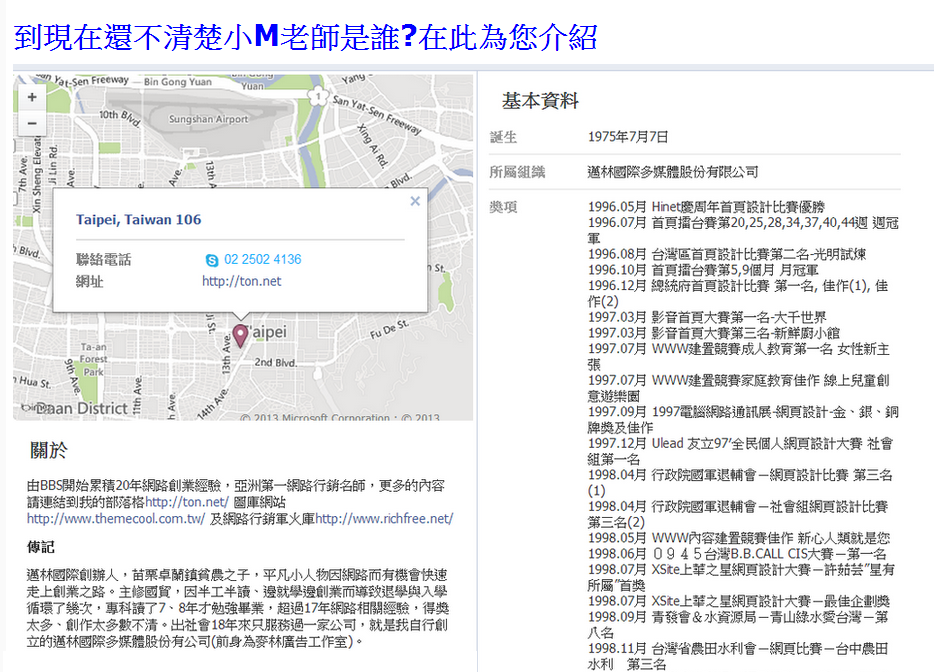Click the Sungshan Airport label on map
934x672 pixels.
tap(208, 119)
